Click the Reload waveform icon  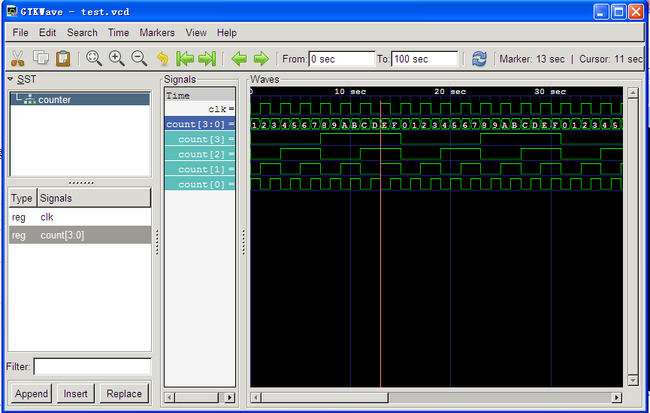coord(479,58)
